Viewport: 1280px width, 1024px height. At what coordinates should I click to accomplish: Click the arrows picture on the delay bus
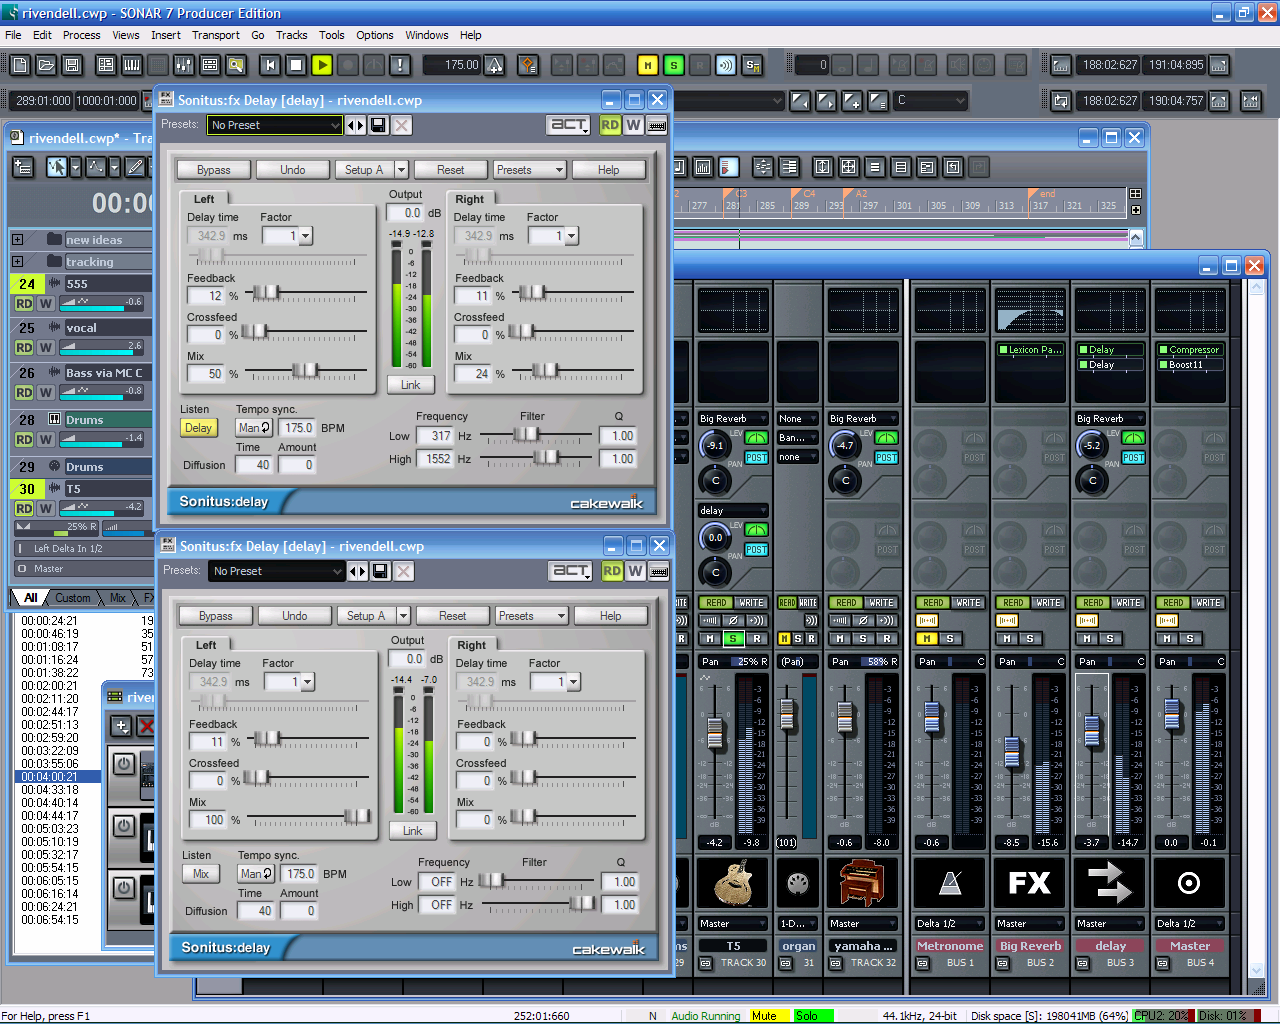click(x=1110, y=883)
